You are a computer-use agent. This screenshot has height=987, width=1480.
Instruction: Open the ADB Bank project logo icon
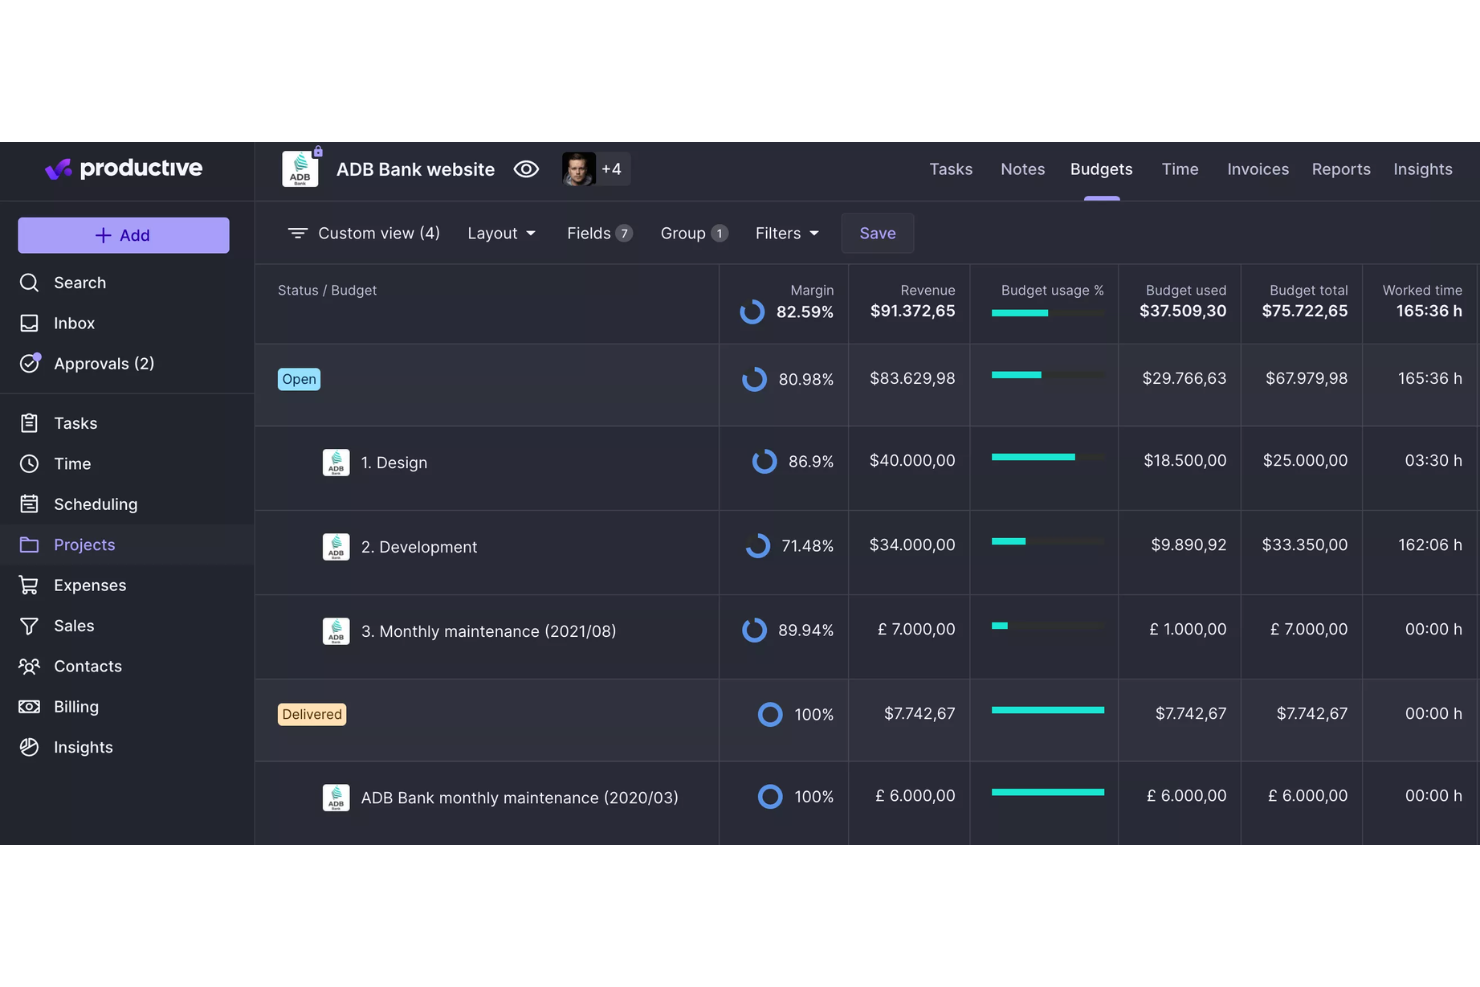pos(300,170)
